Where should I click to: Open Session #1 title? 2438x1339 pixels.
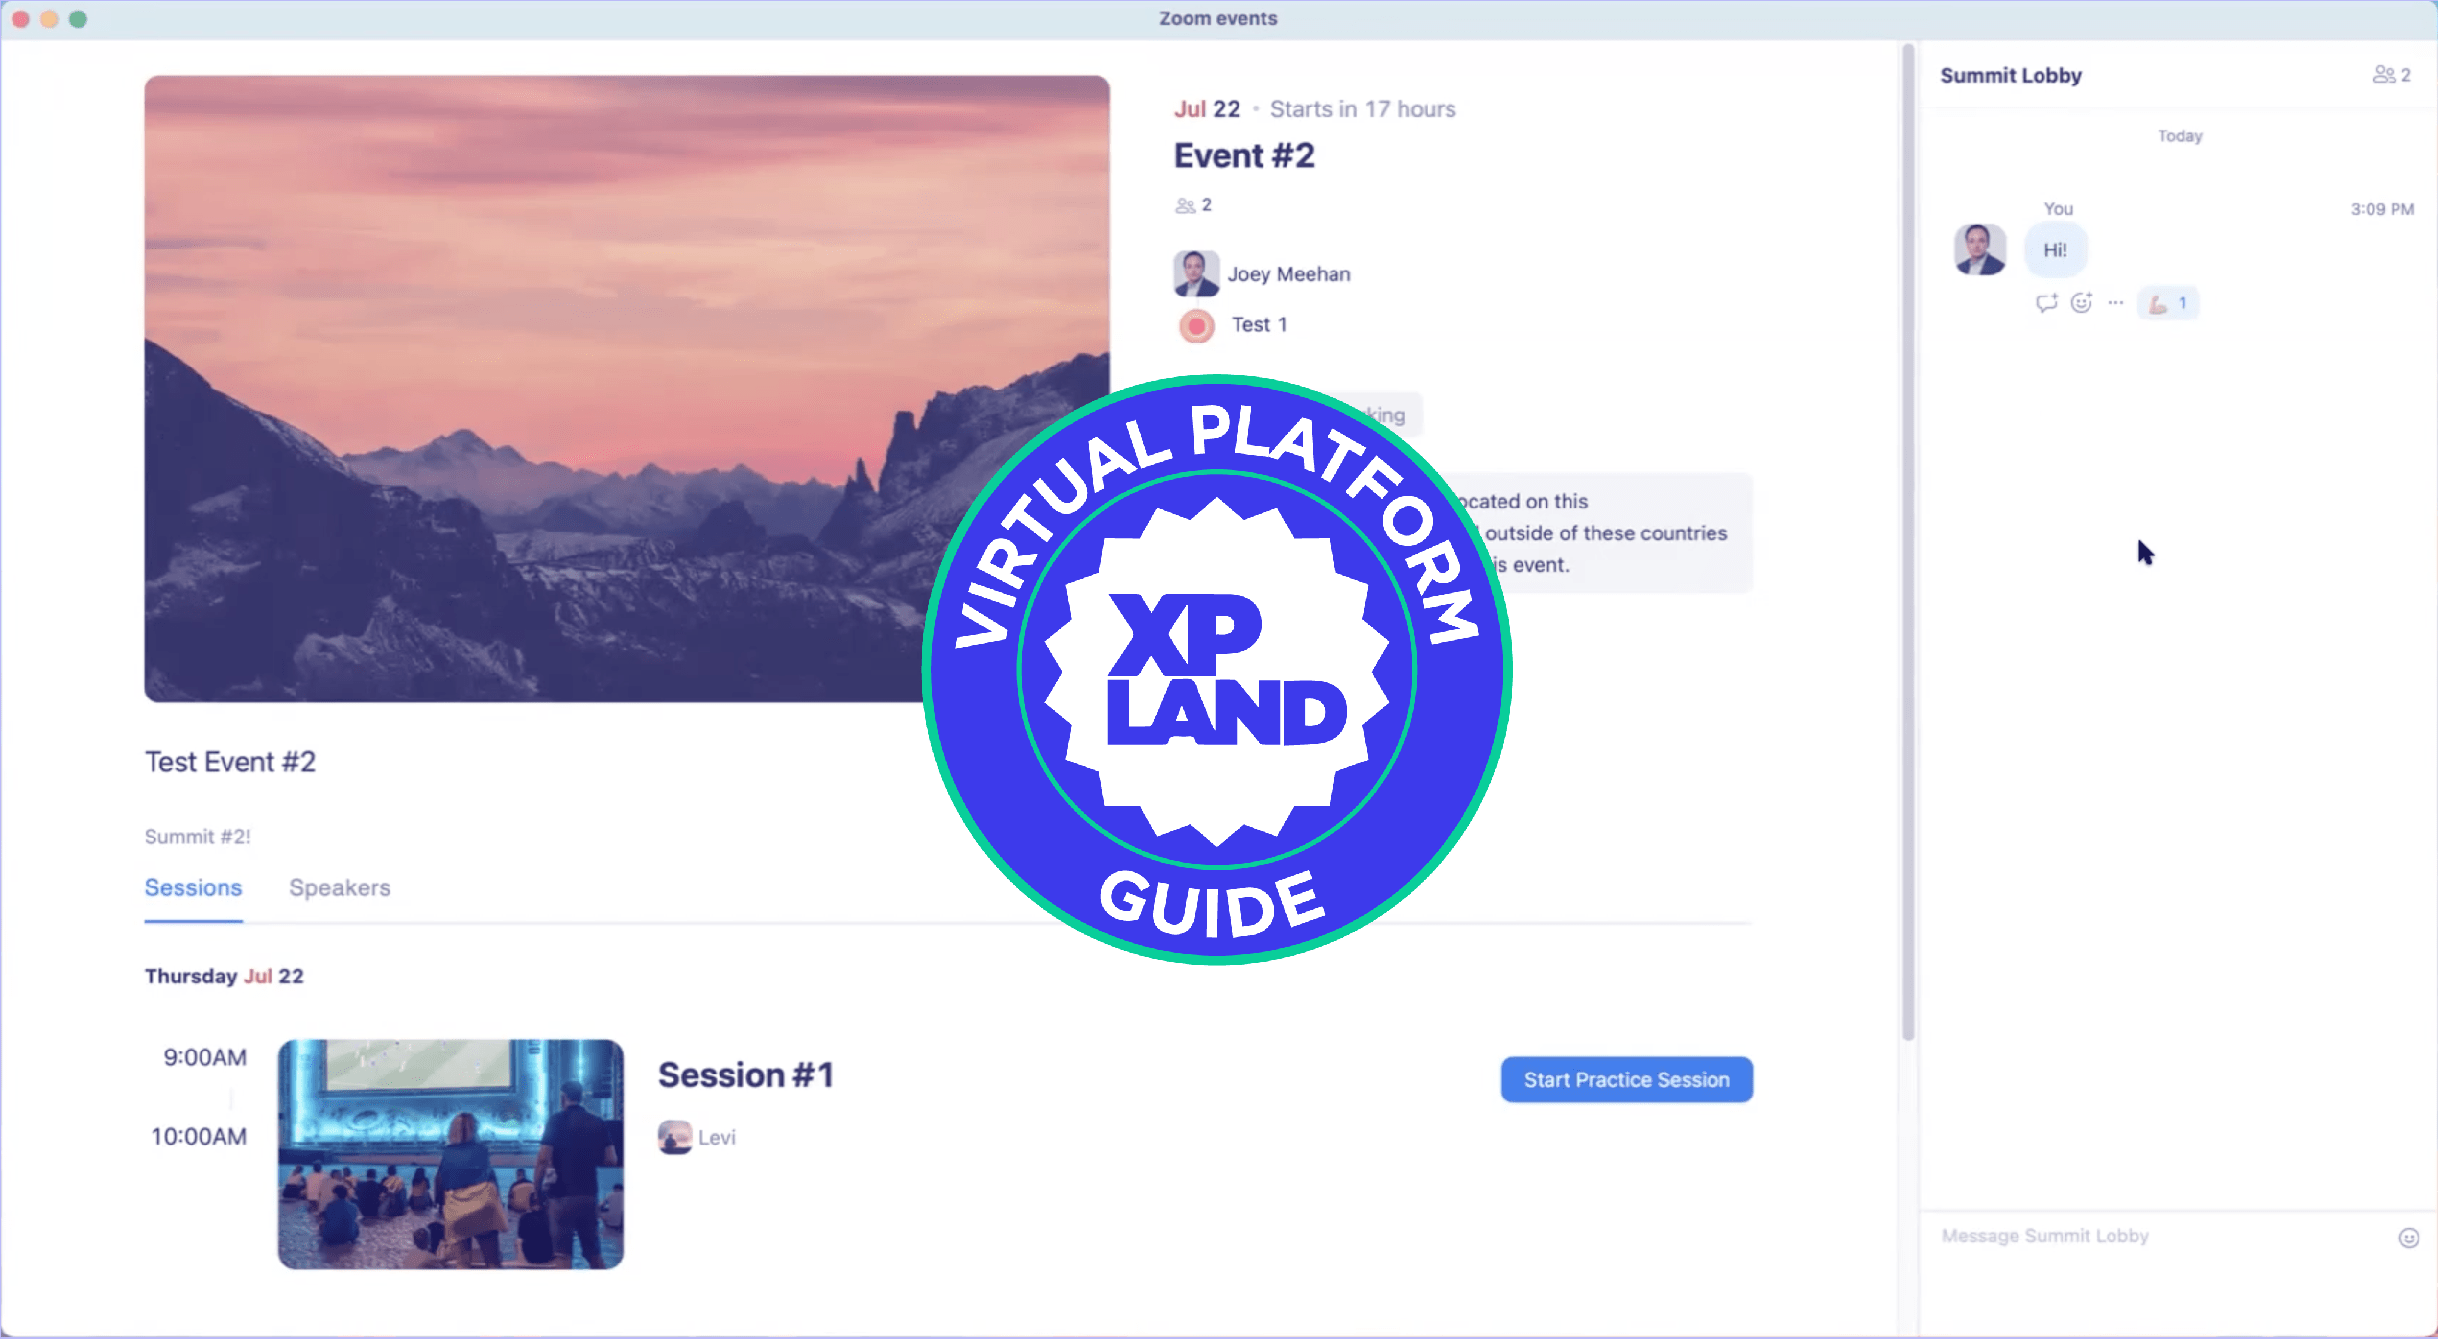pos(745,1075)
